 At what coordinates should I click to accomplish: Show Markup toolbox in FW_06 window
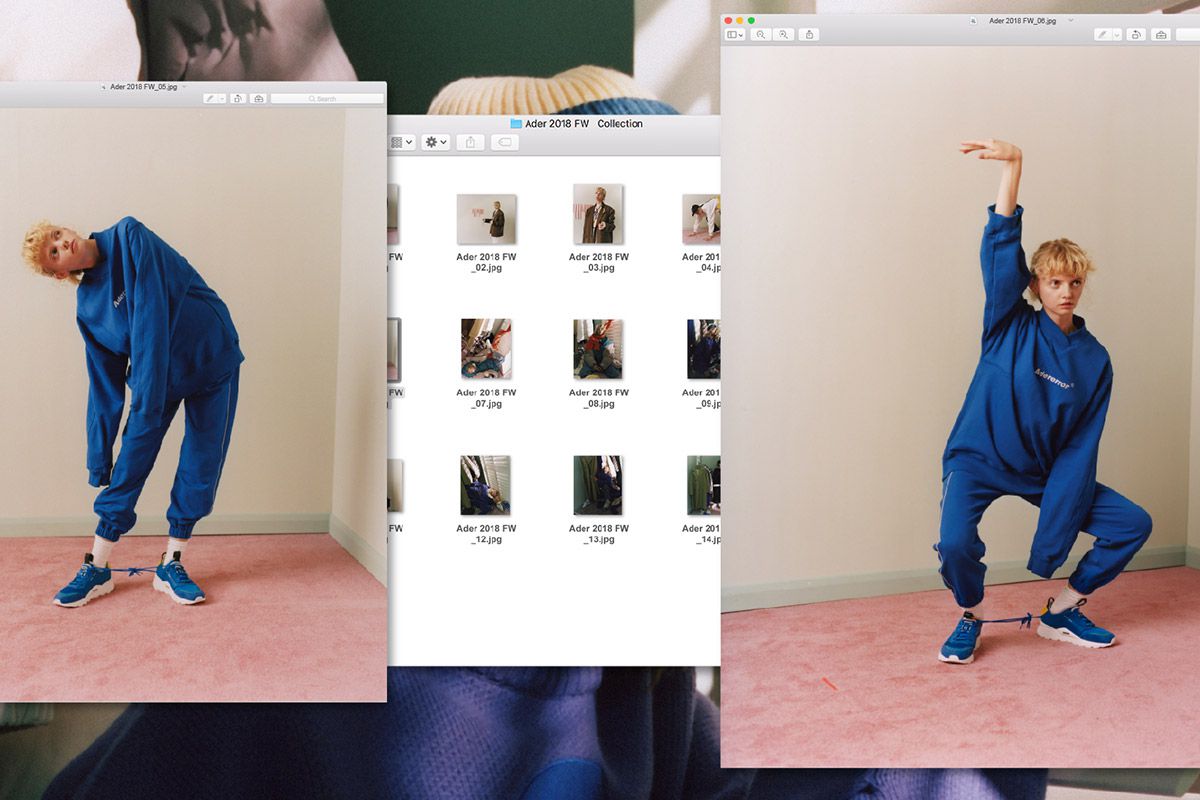point(1160,35)
